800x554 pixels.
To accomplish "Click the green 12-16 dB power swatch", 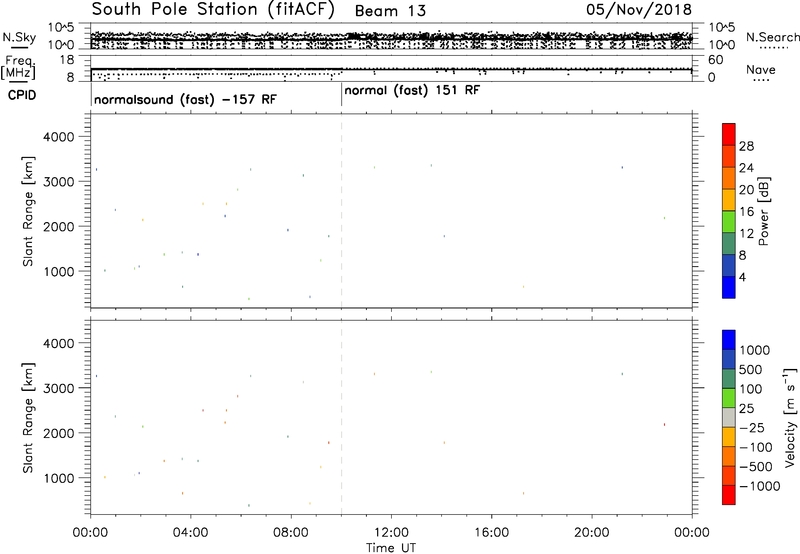I will 729,221.
